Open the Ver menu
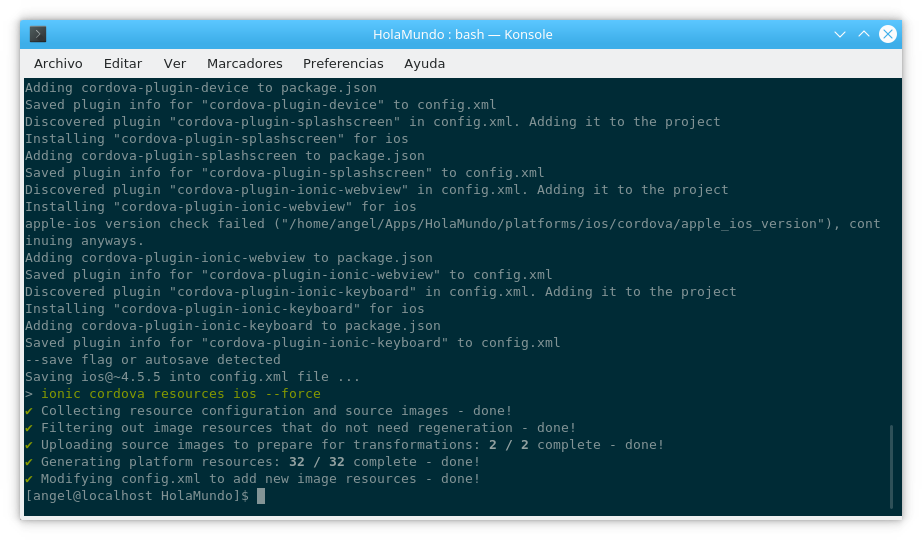This screenshot has height=540, width=922. point(175,63)
